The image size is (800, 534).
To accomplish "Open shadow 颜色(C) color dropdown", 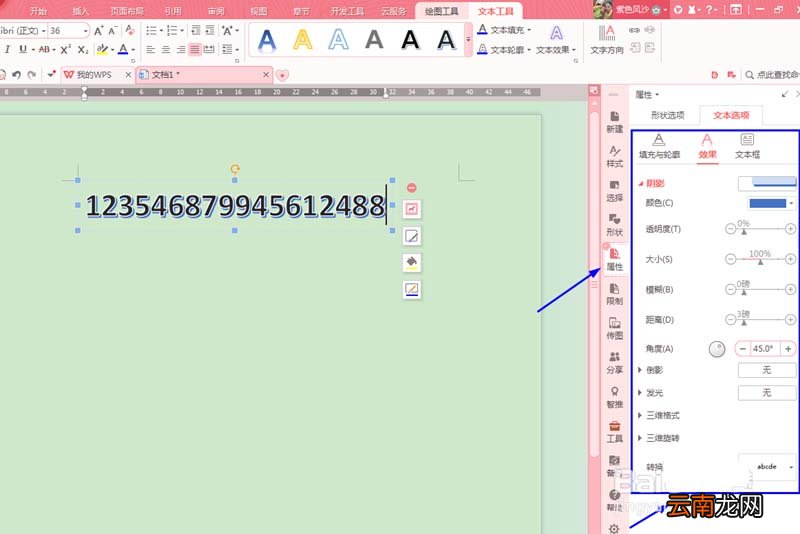I will 791,203.
